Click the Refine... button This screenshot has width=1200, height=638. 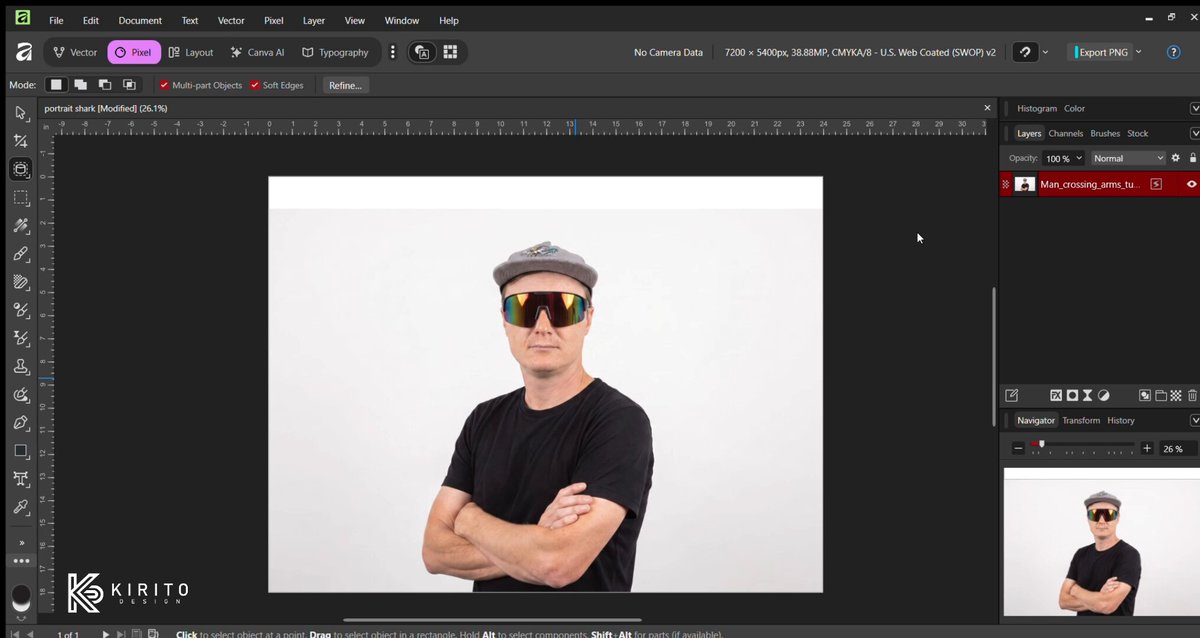(345, 85)
